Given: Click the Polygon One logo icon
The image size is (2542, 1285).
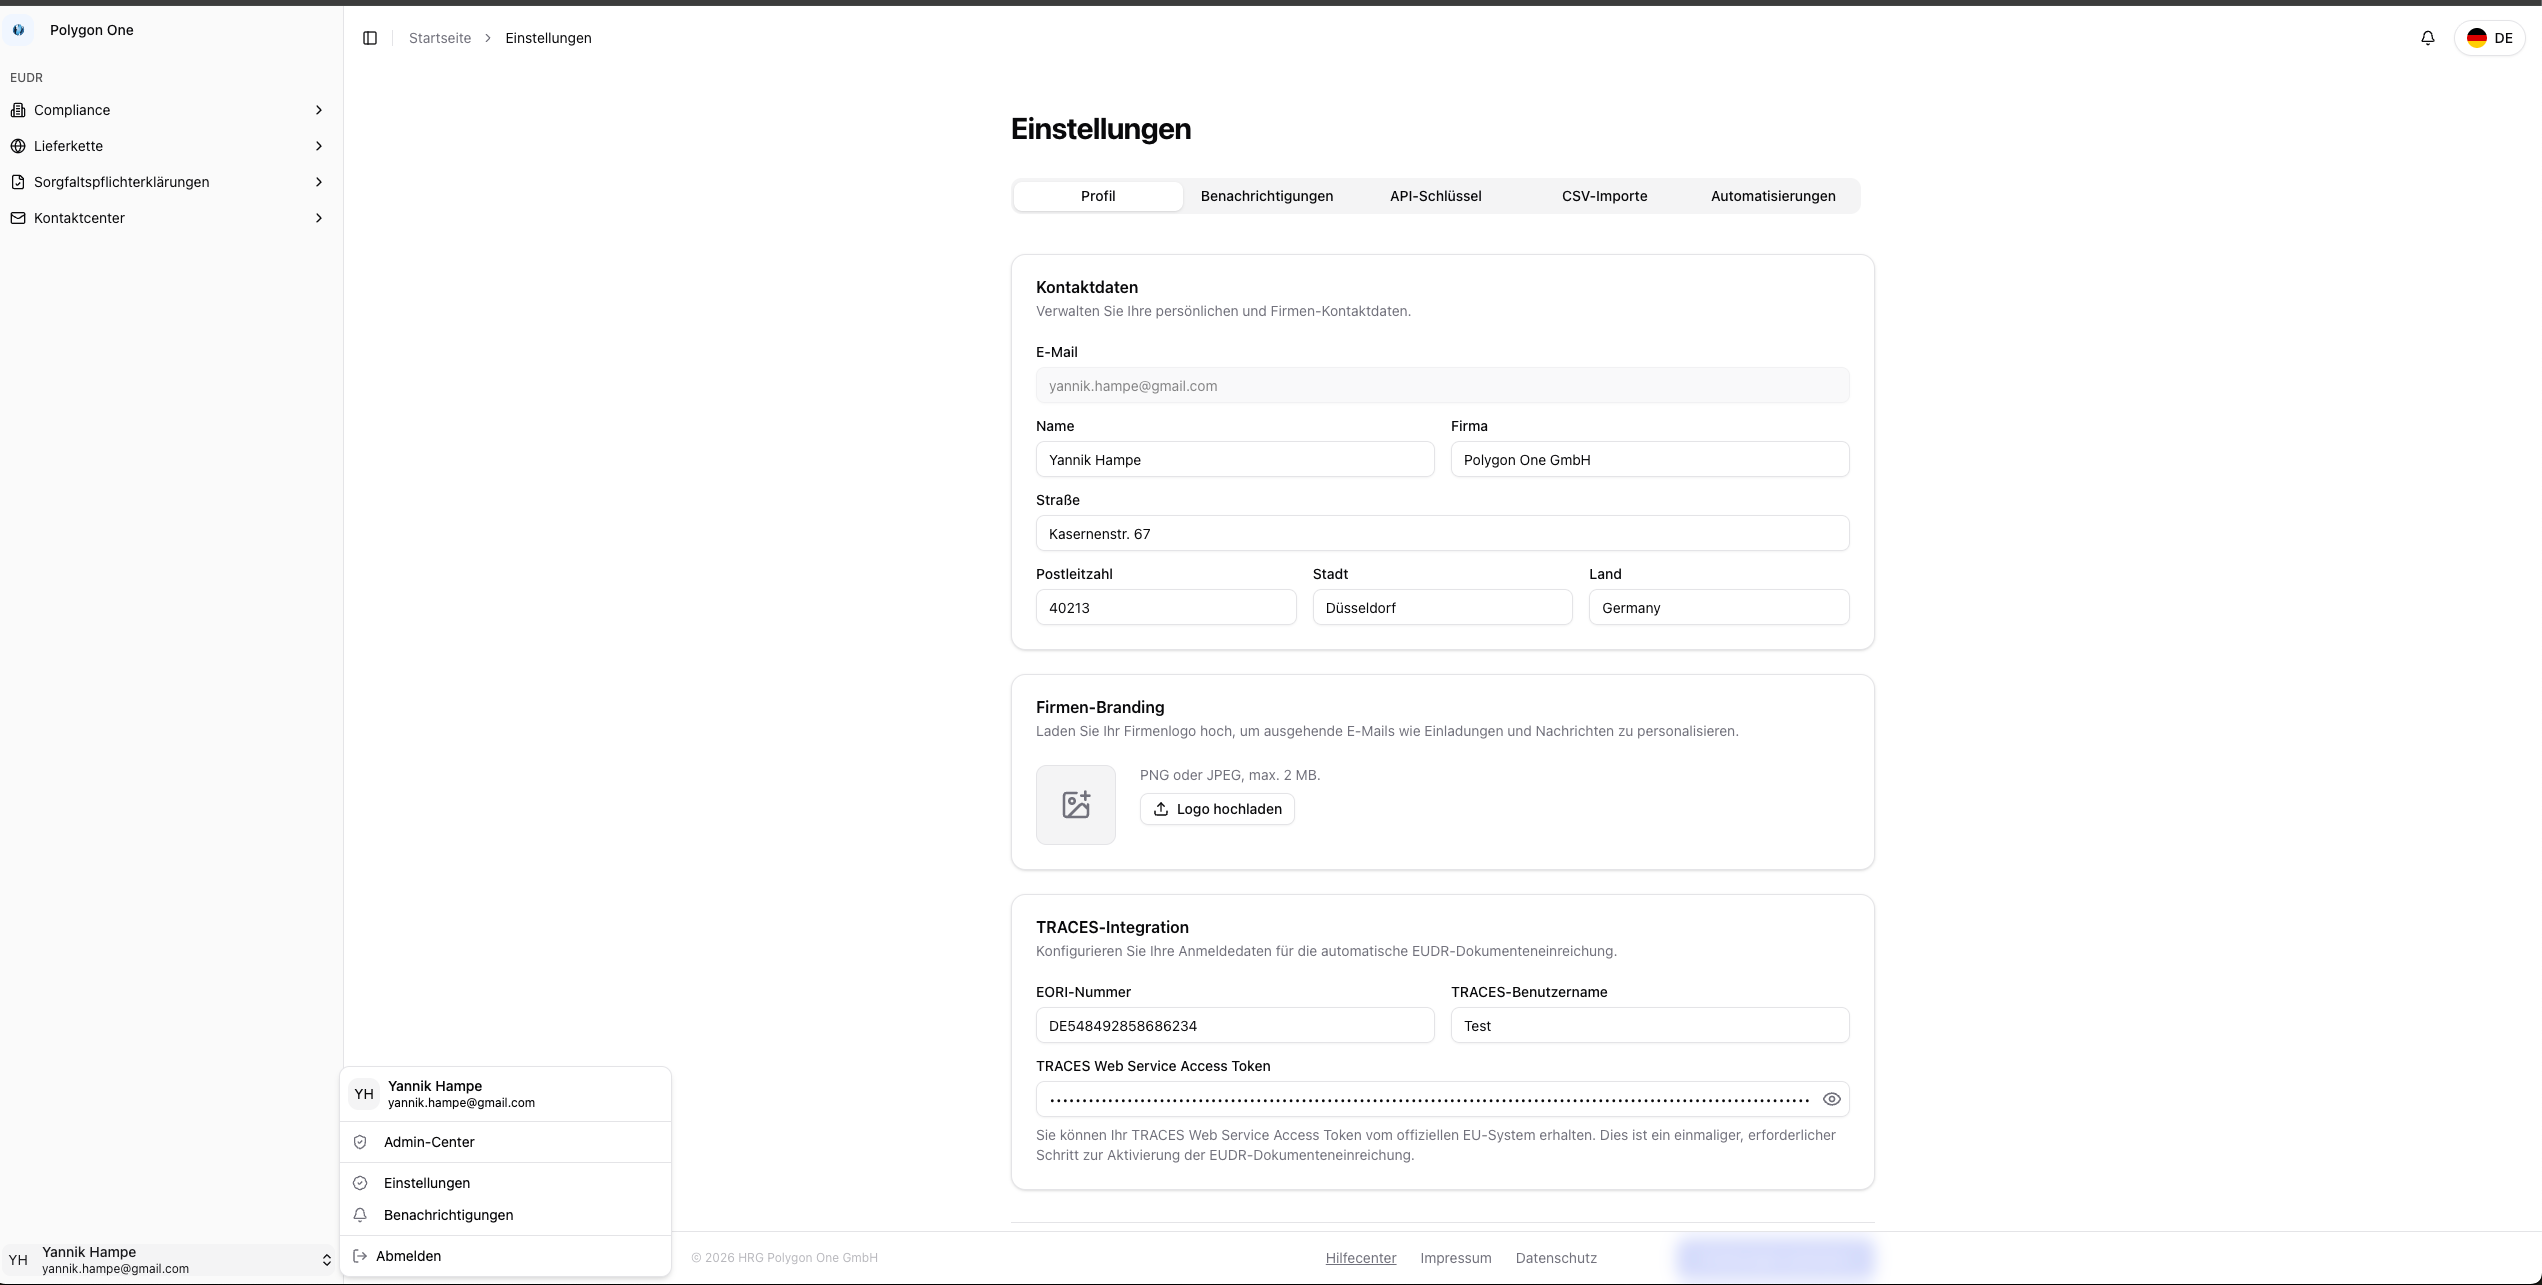Looking at the screenshot, I should point(18,30).
